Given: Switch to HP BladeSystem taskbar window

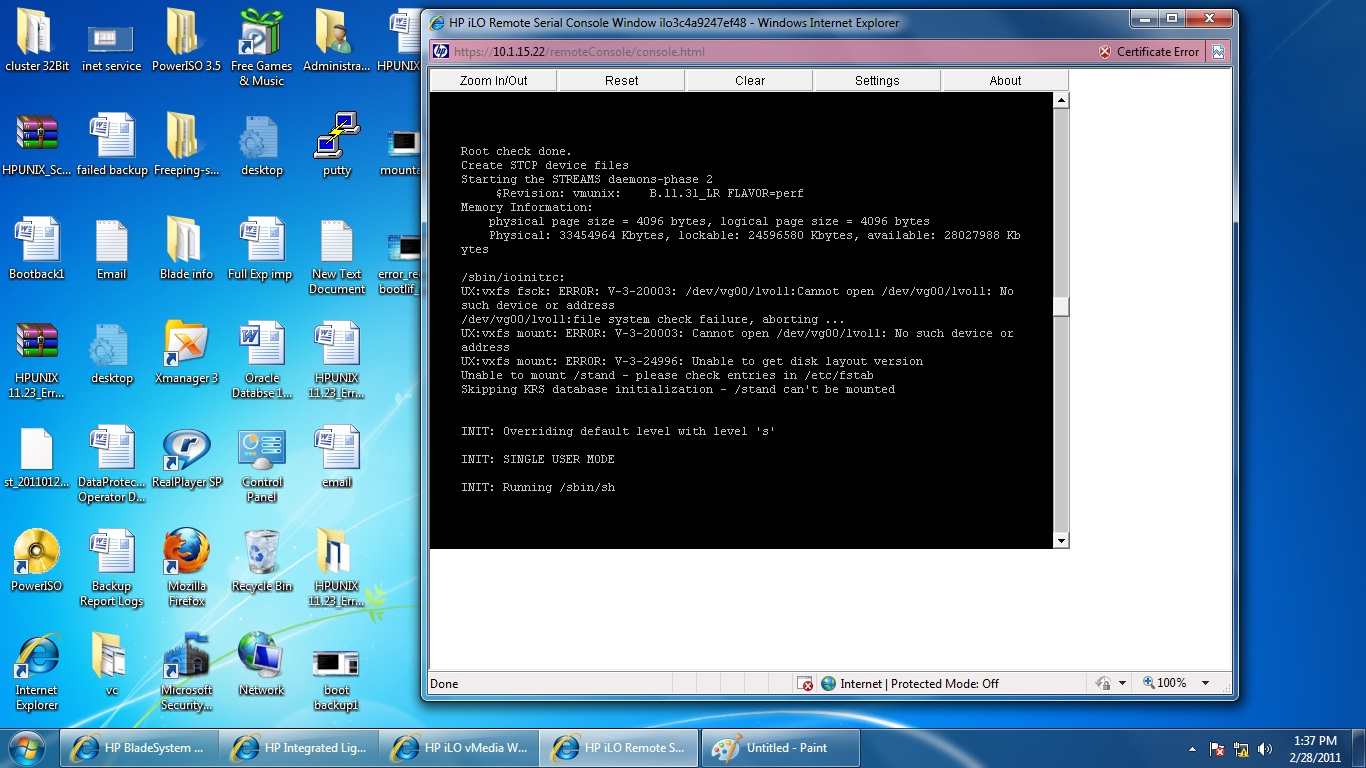Looking at the screenshot, I should coord(138,748).
